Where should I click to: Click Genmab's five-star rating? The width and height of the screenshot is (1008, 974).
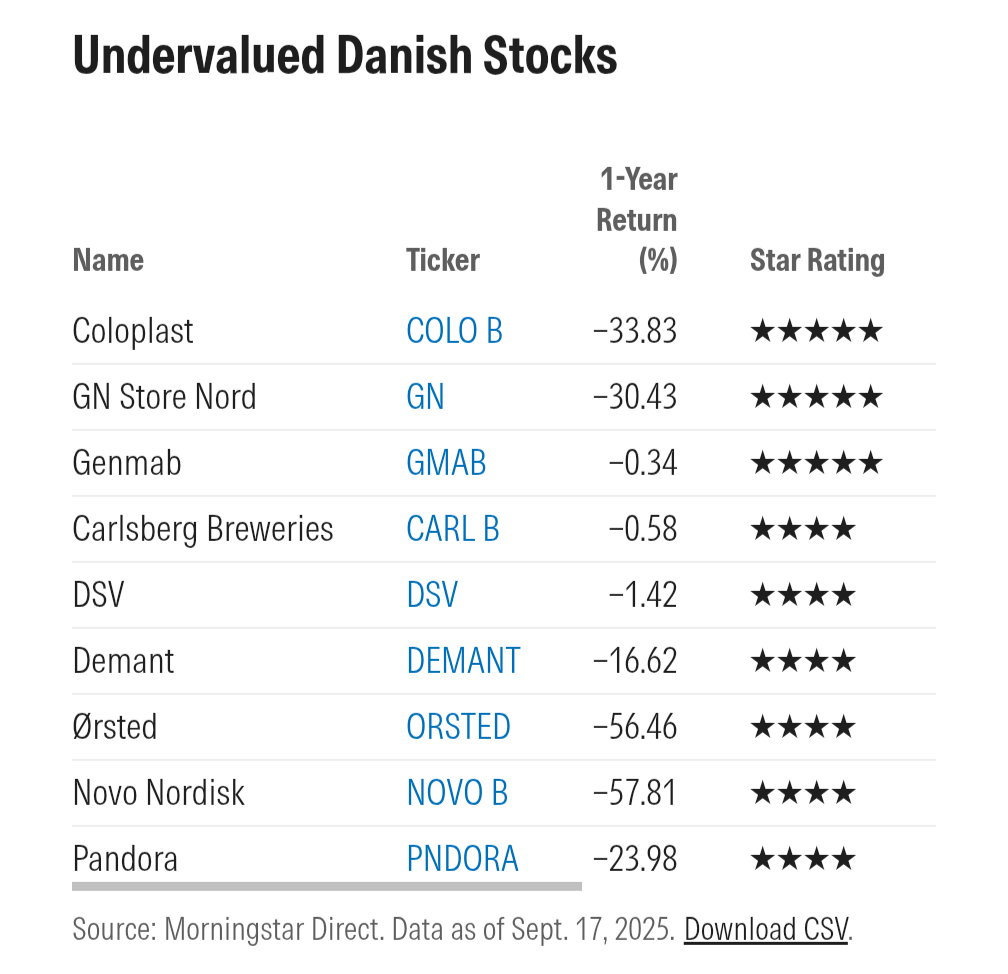[816, 464]
